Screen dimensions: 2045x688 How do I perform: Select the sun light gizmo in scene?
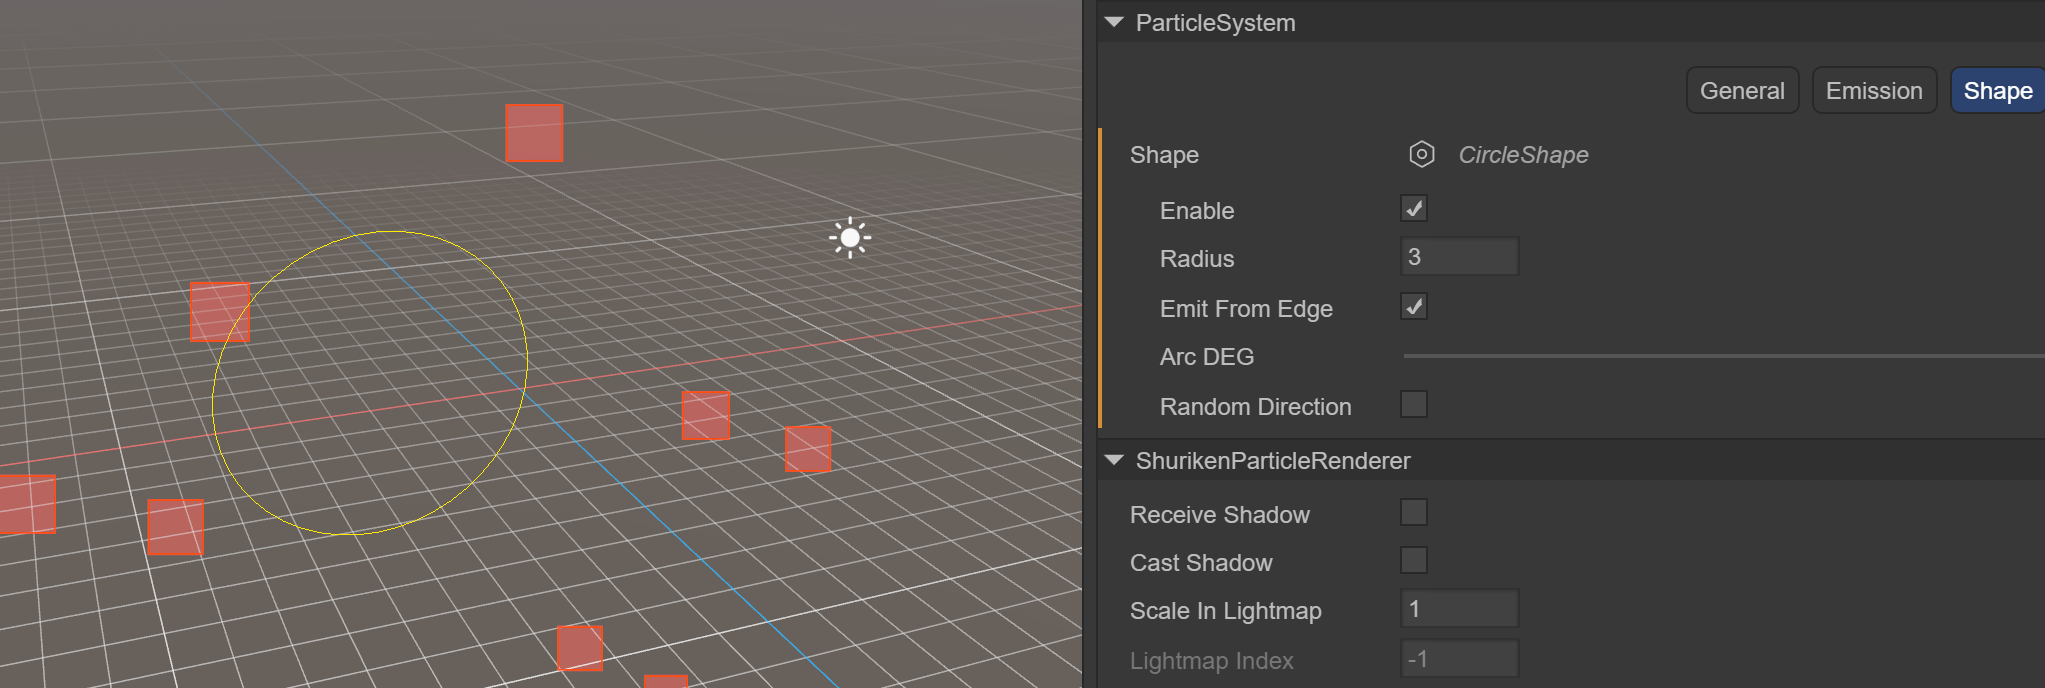click(x=850, y=238)
